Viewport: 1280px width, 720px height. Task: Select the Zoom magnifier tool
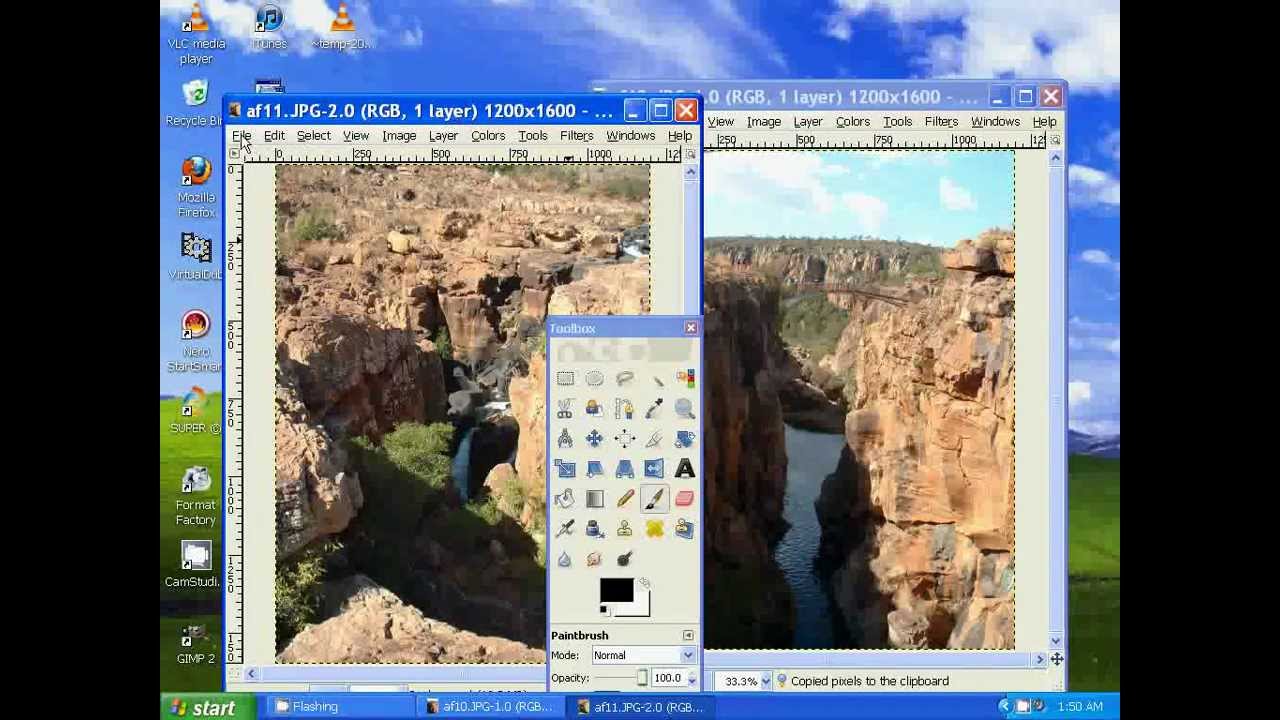click(x=685, y=409)
